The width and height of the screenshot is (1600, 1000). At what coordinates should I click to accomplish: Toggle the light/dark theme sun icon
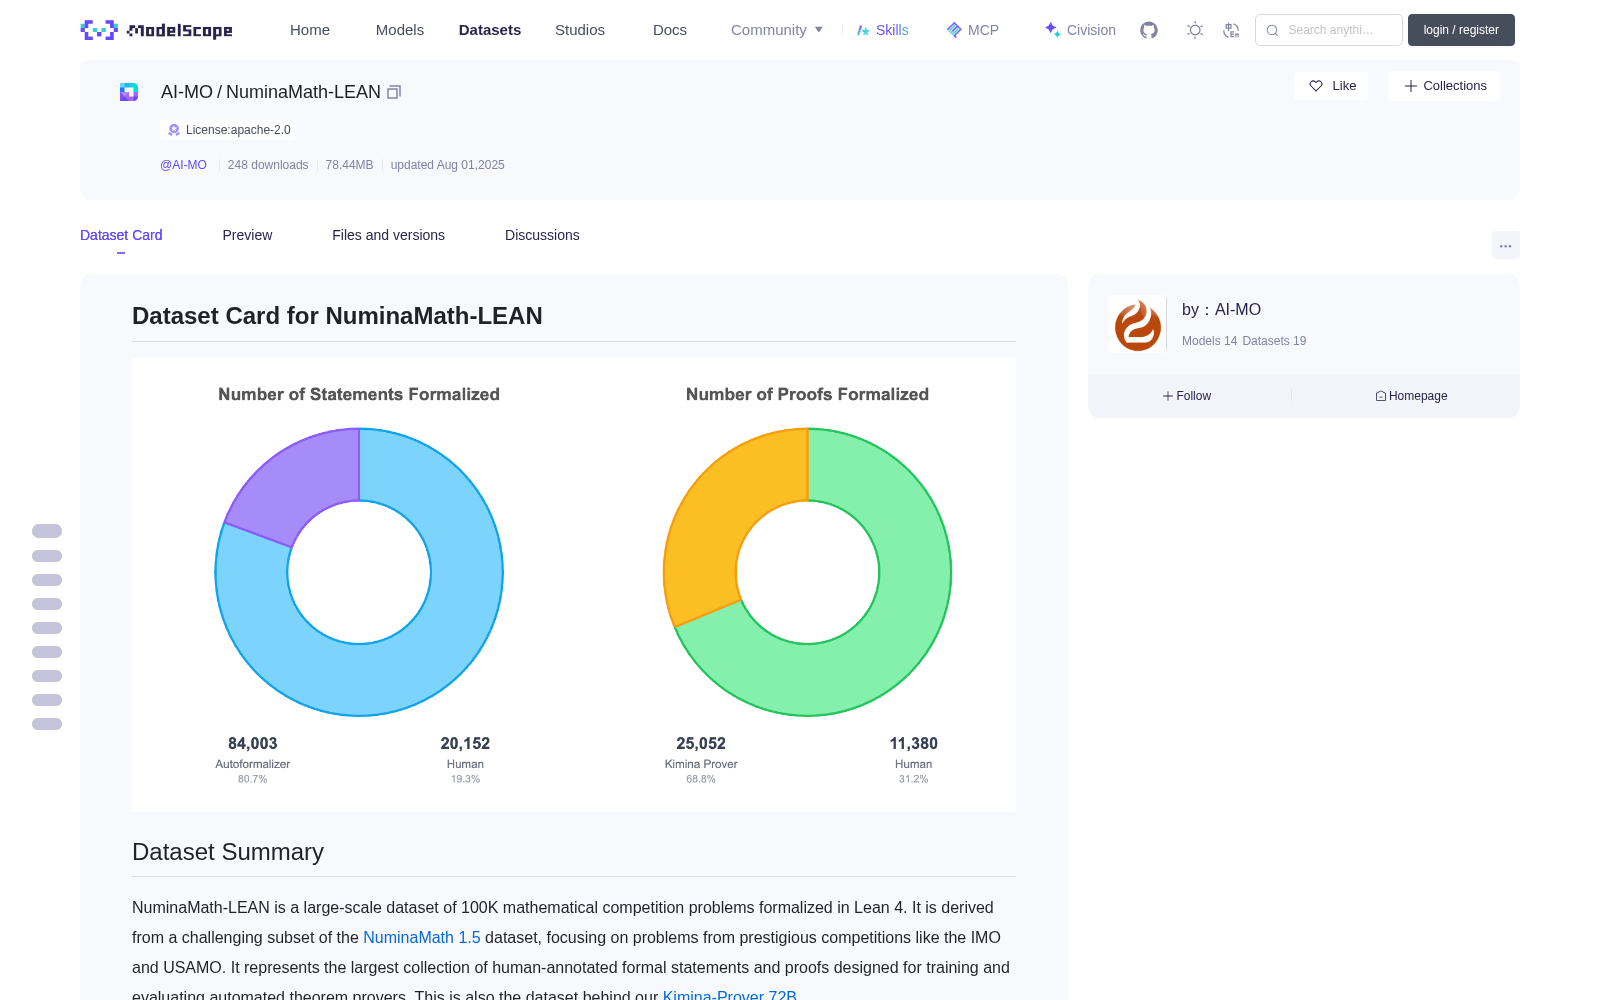click(1195, 30)
